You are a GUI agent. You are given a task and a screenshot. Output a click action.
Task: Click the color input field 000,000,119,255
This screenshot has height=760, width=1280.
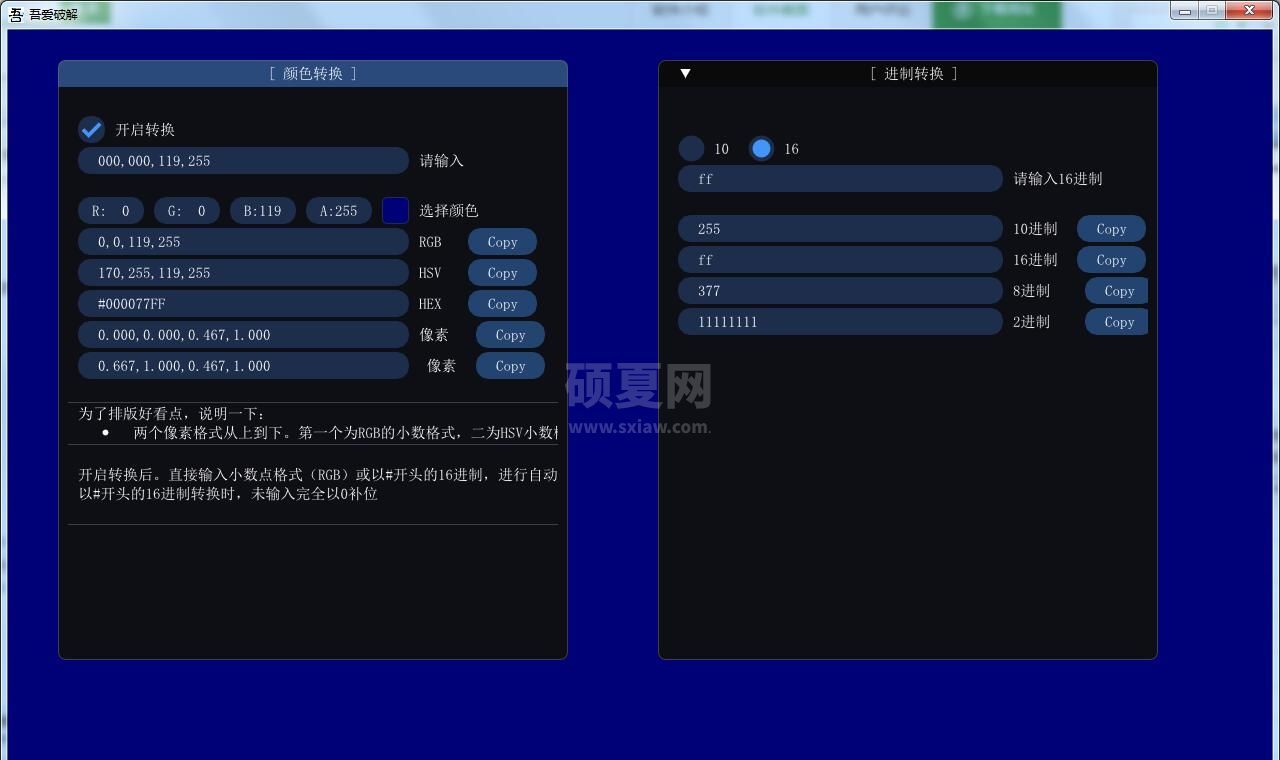pos(243,161)
